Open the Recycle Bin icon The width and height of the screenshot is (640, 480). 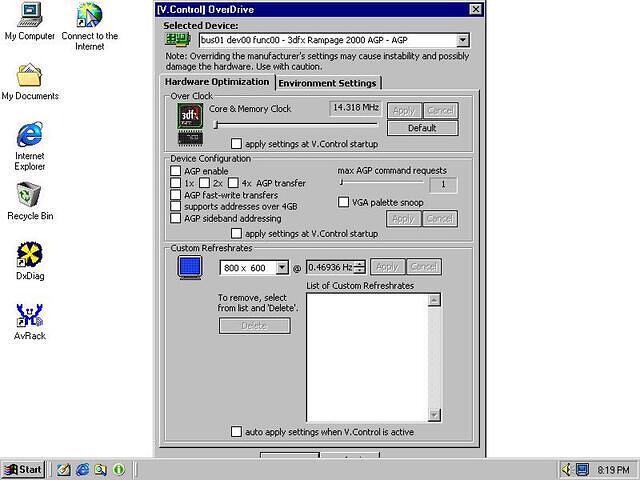coord(30,194)
